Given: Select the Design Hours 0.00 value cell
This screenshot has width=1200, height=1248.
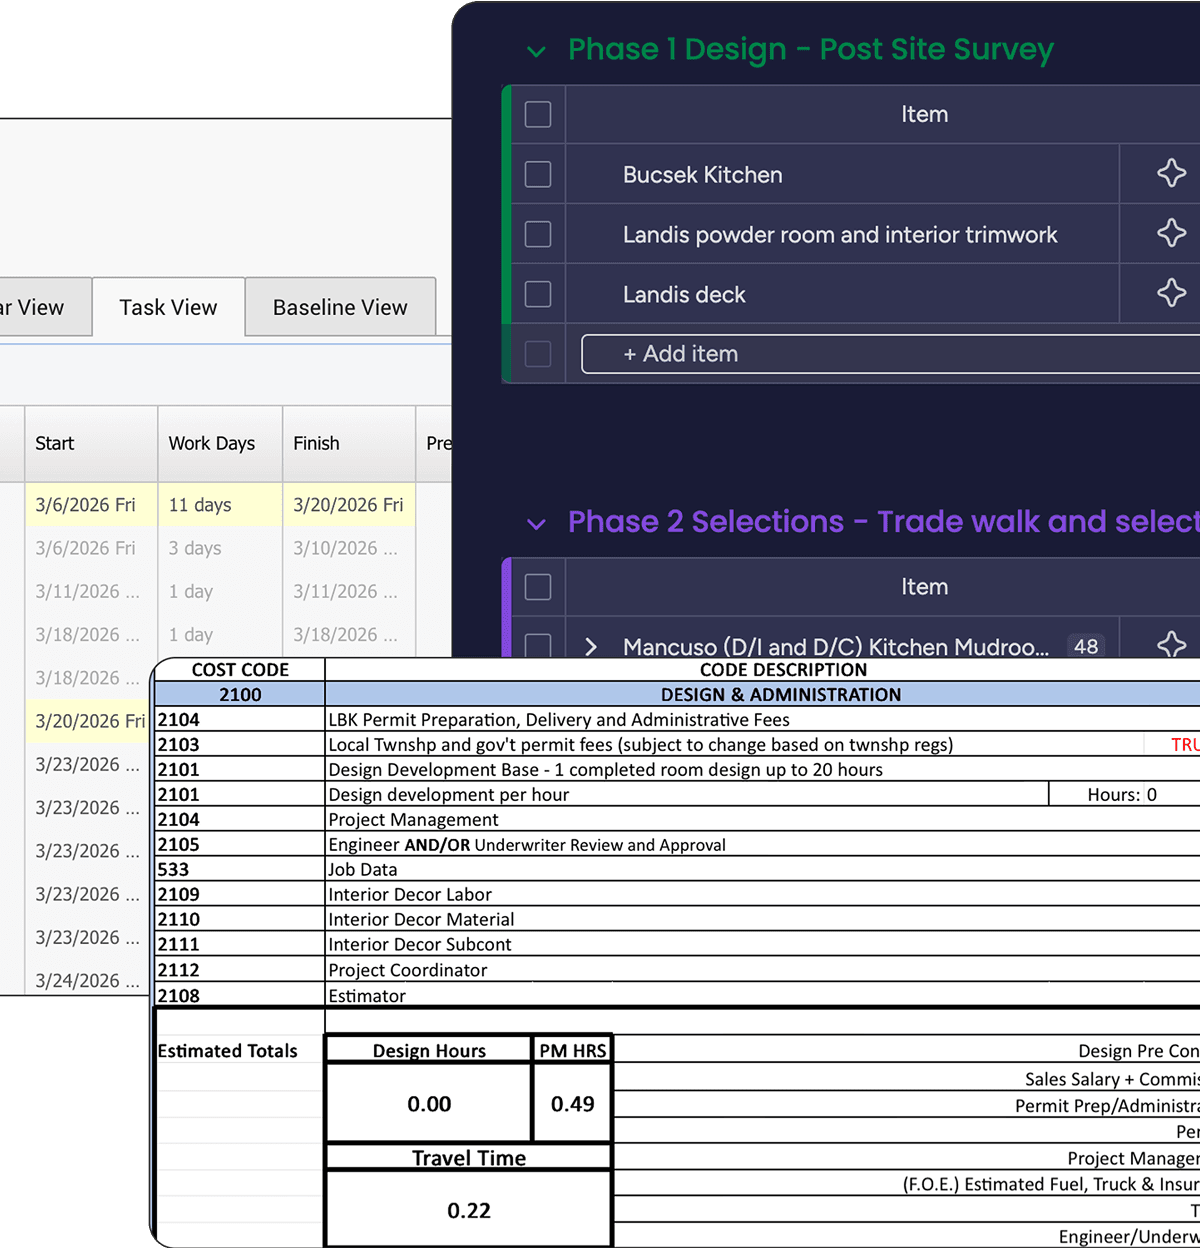Looking at the screenshot, I should point(429,1103).
